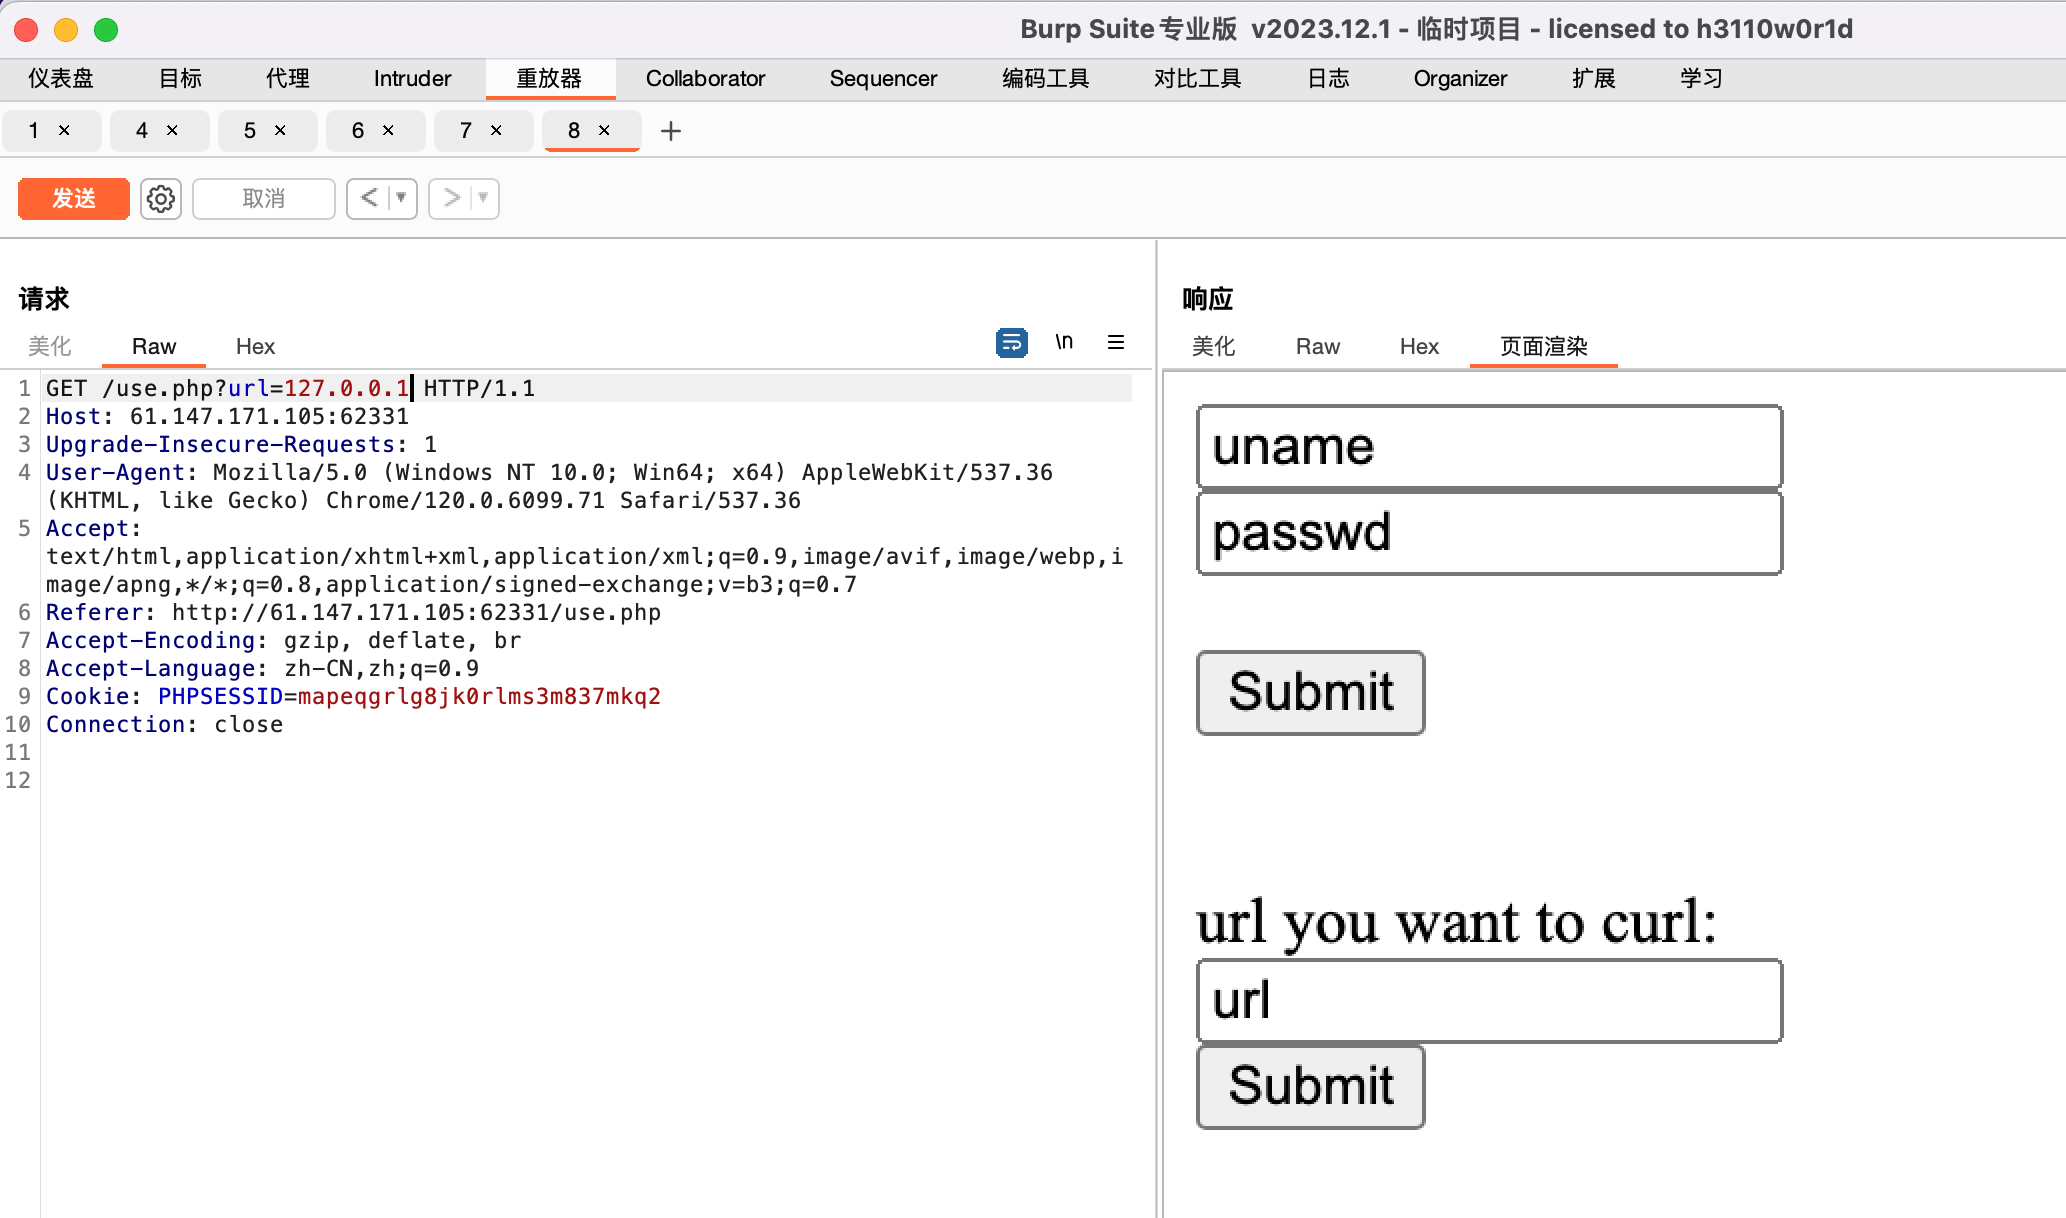Expand forward-arrow history dropdown

coord(481,198)
